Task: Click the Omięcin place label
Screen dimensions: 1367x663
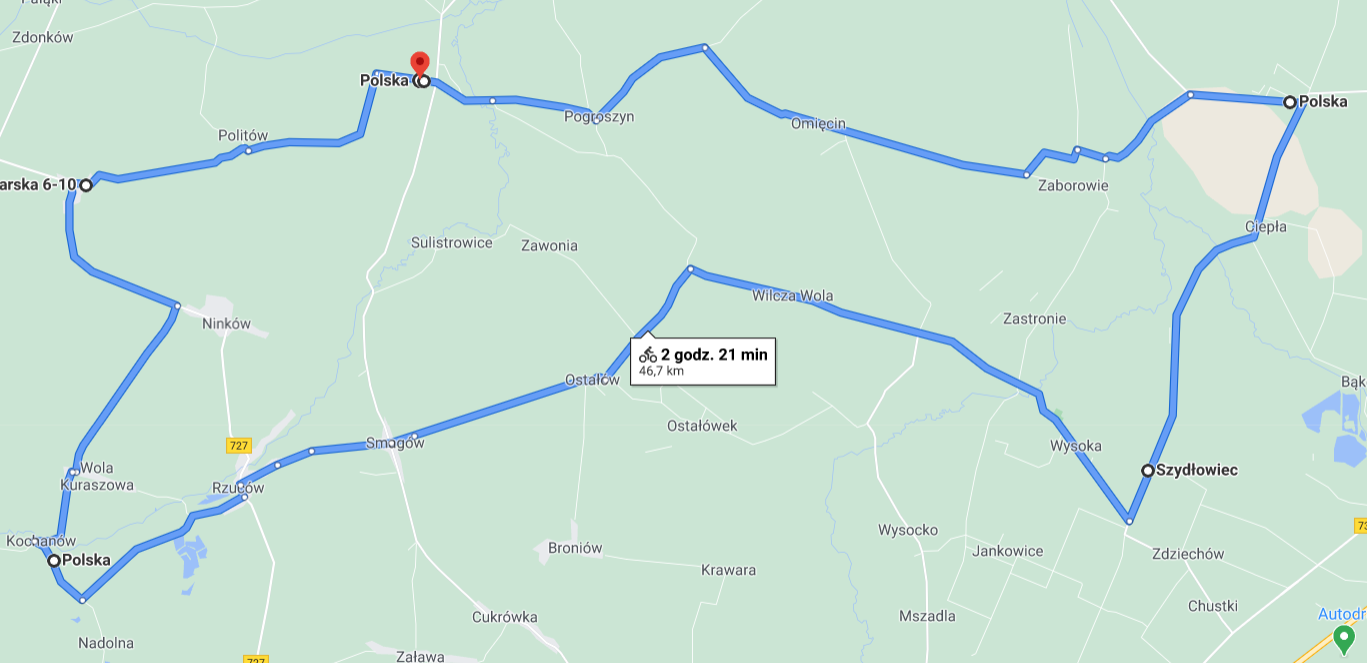Action: [x=818, y=124]
